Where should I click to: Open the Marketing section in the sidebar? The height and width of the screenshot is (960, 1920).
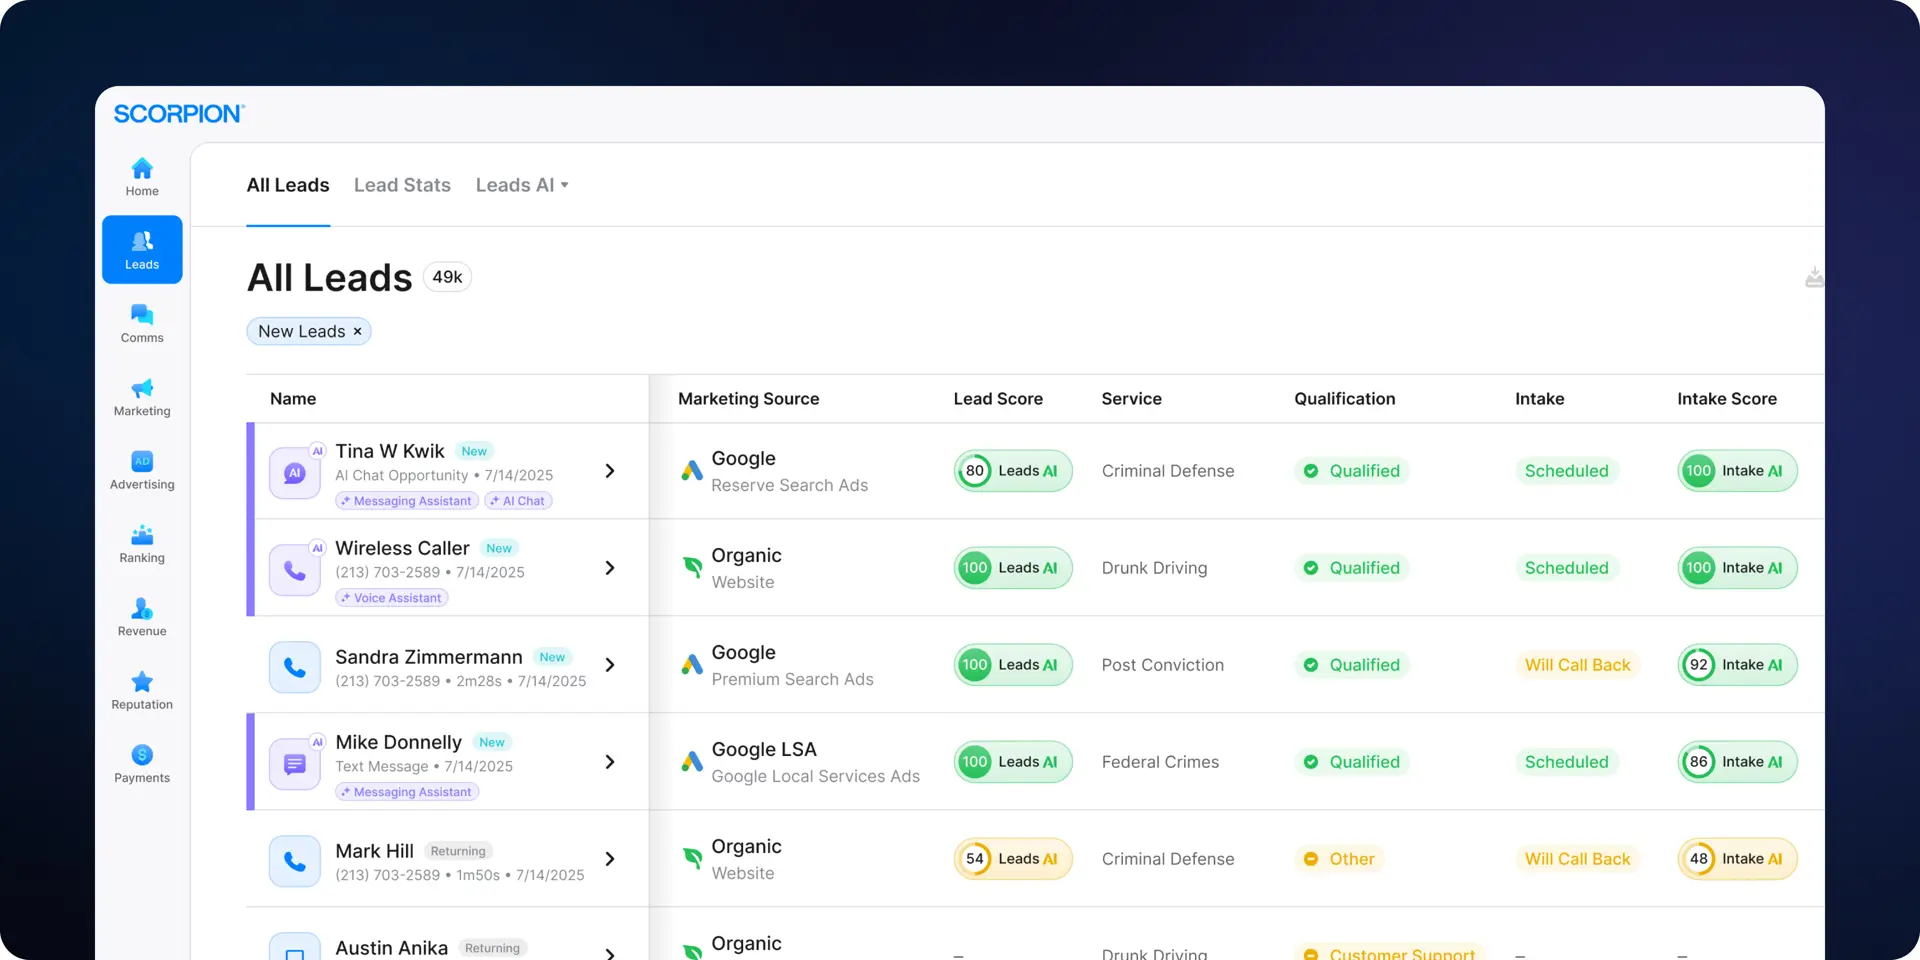coord(141,397)
